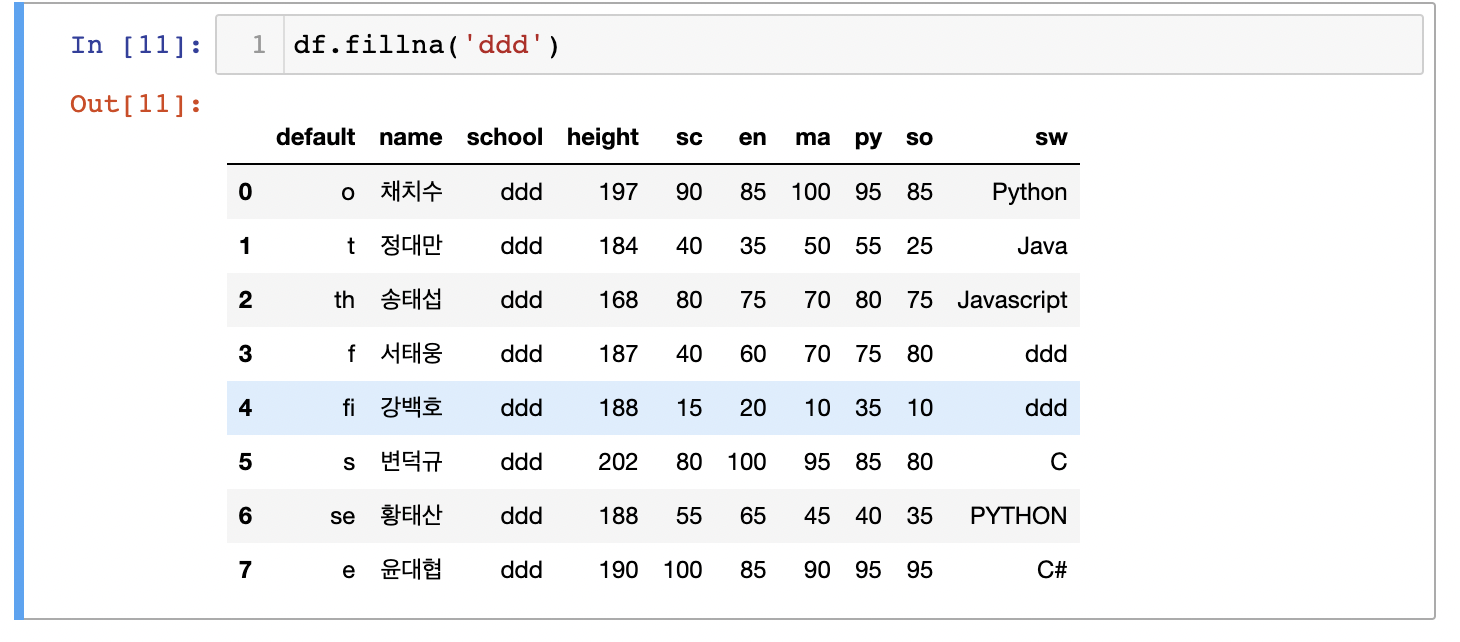
Task: Click the sw cell 'C' in row 5
Action: tap(1059, 462)
